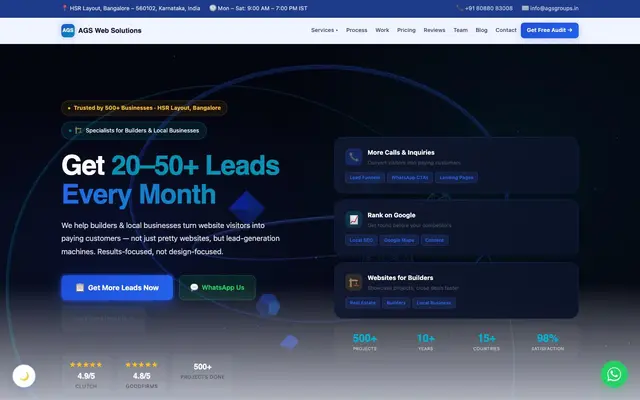Select the Builders tag
This screenshot has height=400, width=640.
point(396,303)
